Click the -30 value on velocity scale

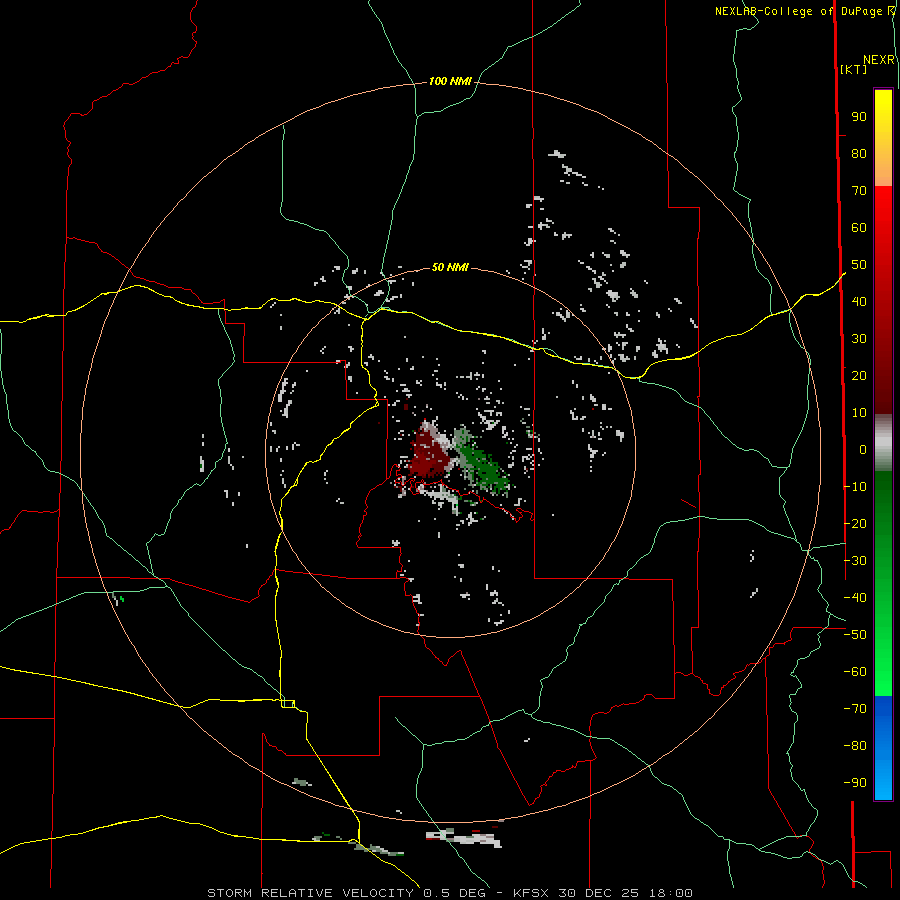point(855,560)
